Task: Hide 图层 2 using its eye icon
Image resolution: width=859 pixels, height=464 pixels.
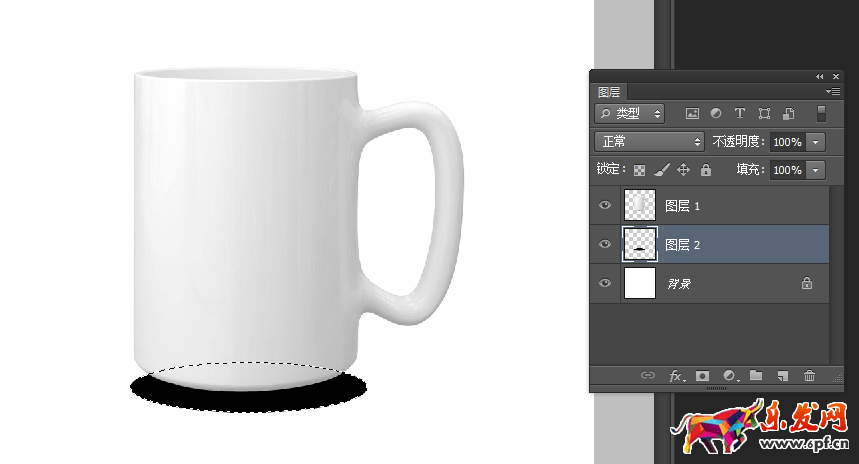Action: click(x=604, y=244)
